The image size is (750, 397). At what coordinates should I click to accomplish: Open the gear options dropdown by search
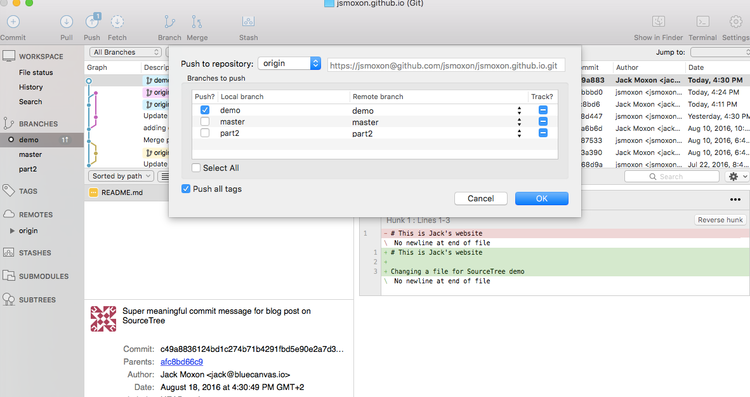coord(737,176)
